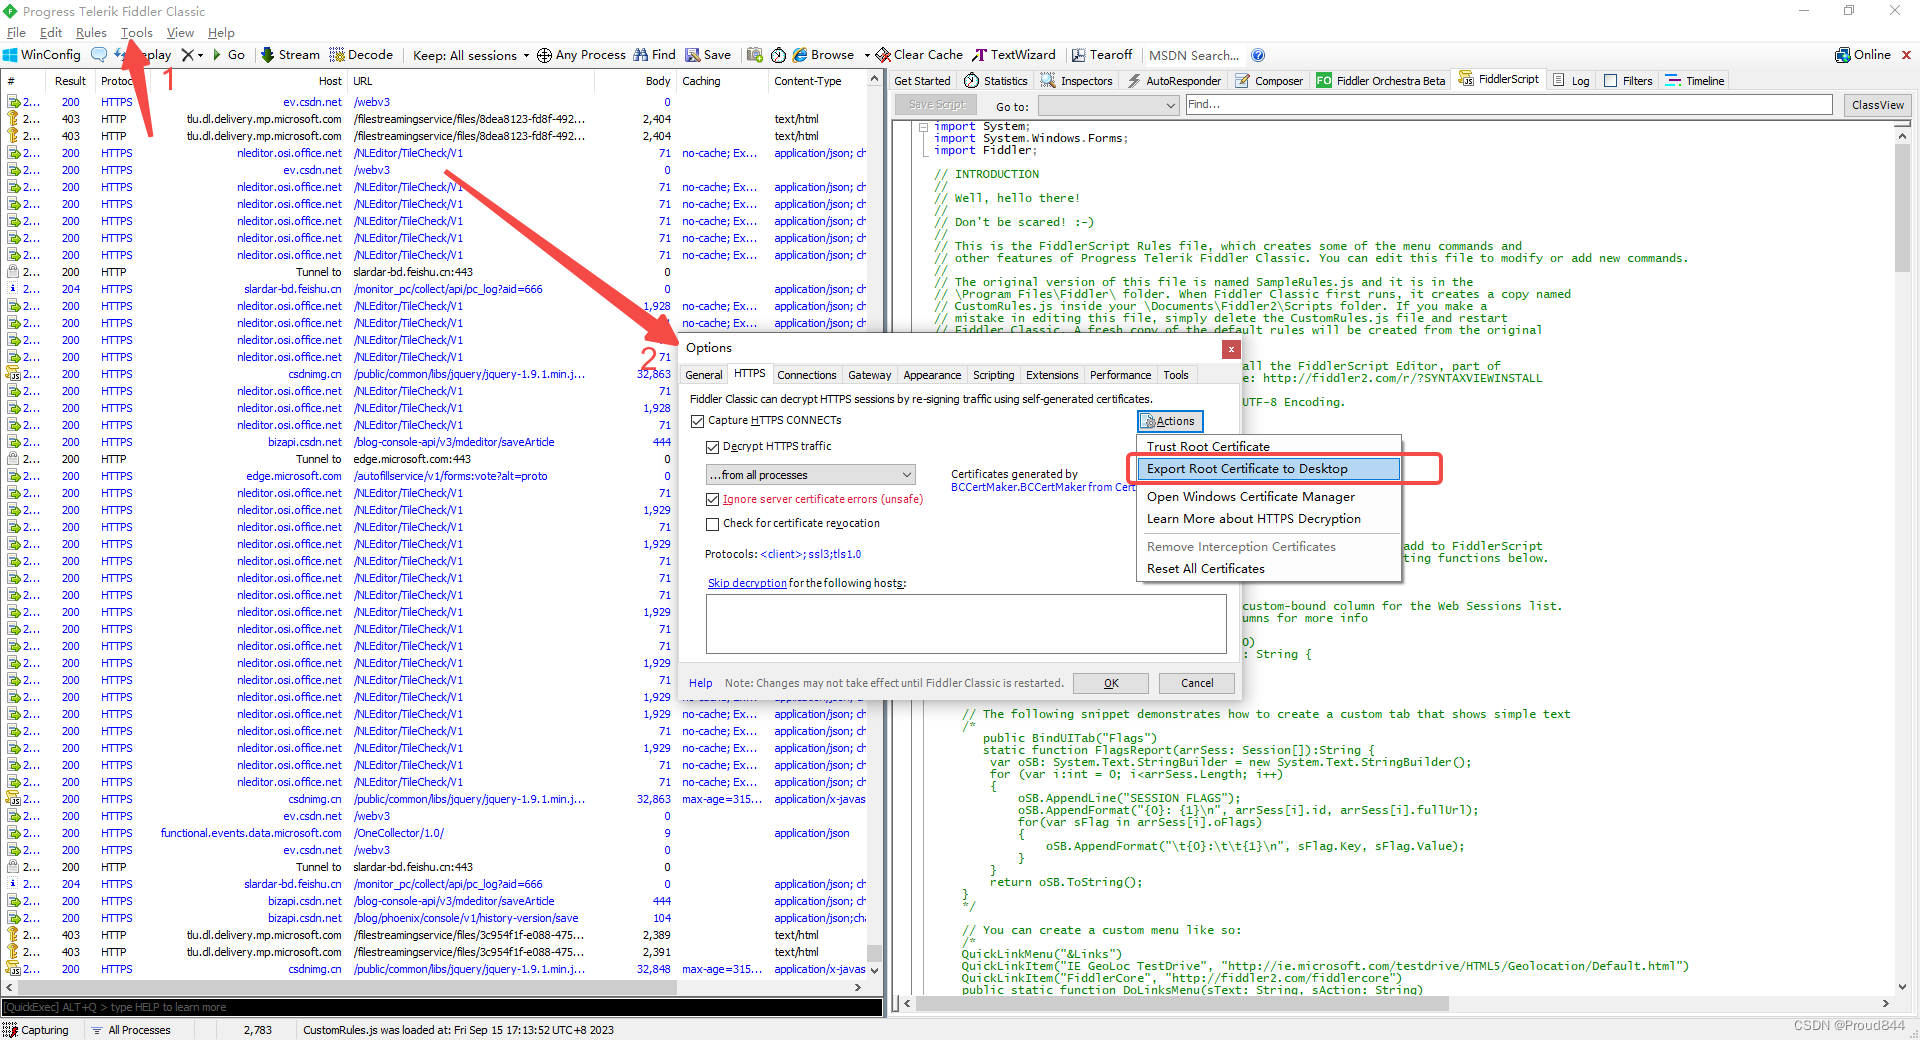1920x1040 pixels.
Task: Toggle Decrypt HTTPS traffic checkbox
Action: [x=712, y=447]
